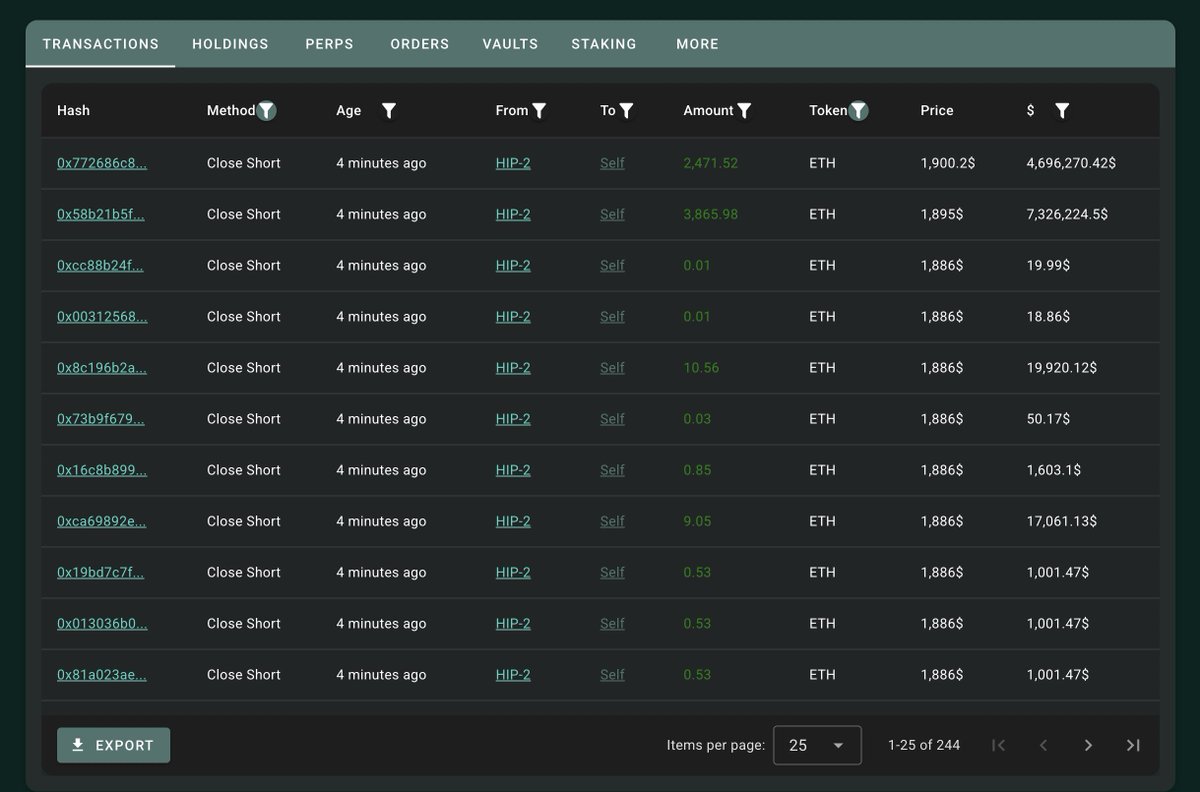The image size is (1200, 792).
Task: Open transaction hash 0x73b9f679...
Action: [101, 418]
